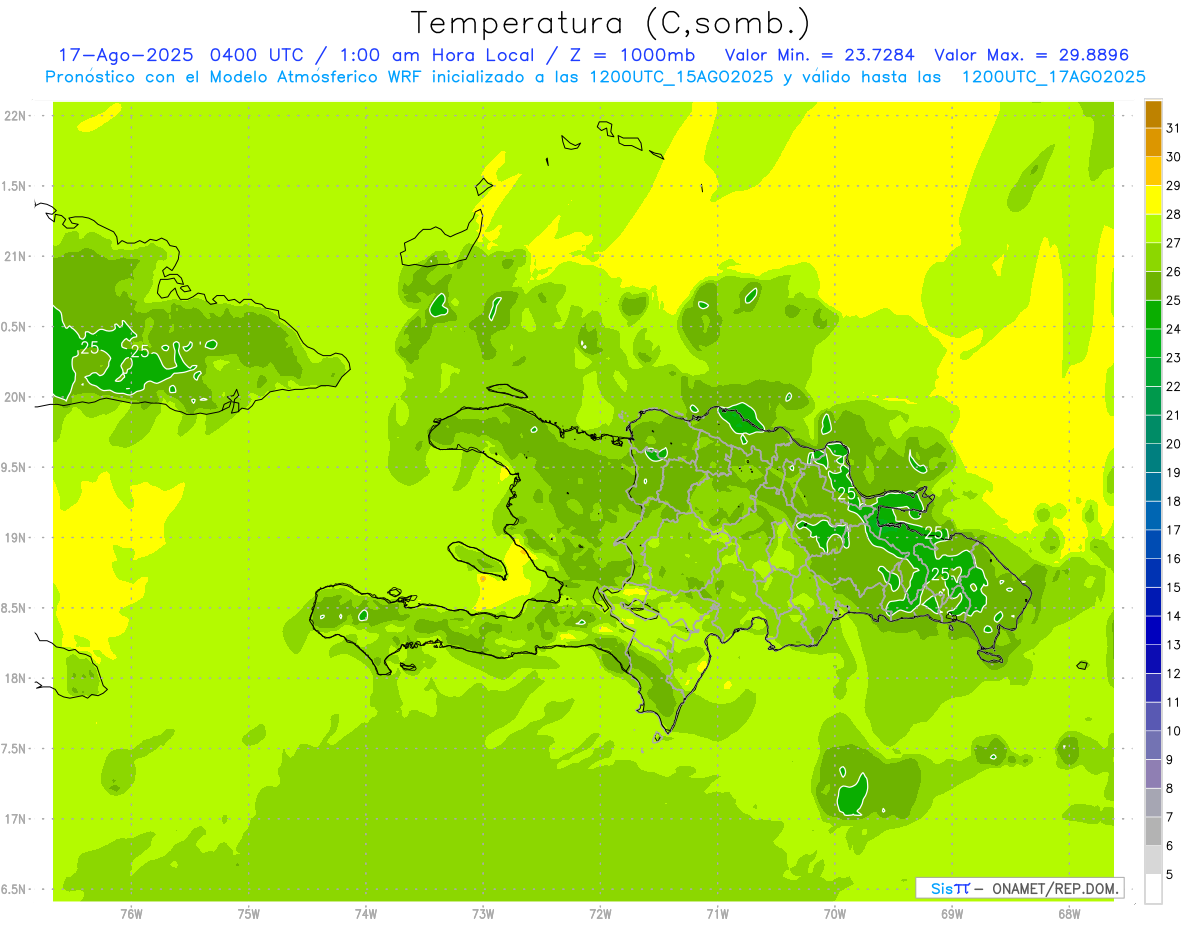Pick the lime swatch between 27 and 28
Viewport: 1200px width, 927px height.
[x=1153, y=229]
